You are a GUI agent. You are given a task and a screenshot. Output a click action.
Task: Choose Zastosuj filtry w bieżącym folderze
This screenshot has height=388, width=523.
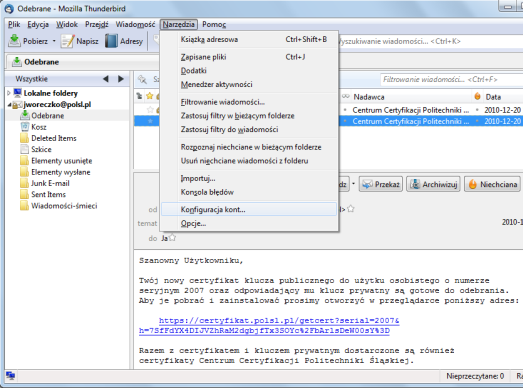click(x=249, y=116)
